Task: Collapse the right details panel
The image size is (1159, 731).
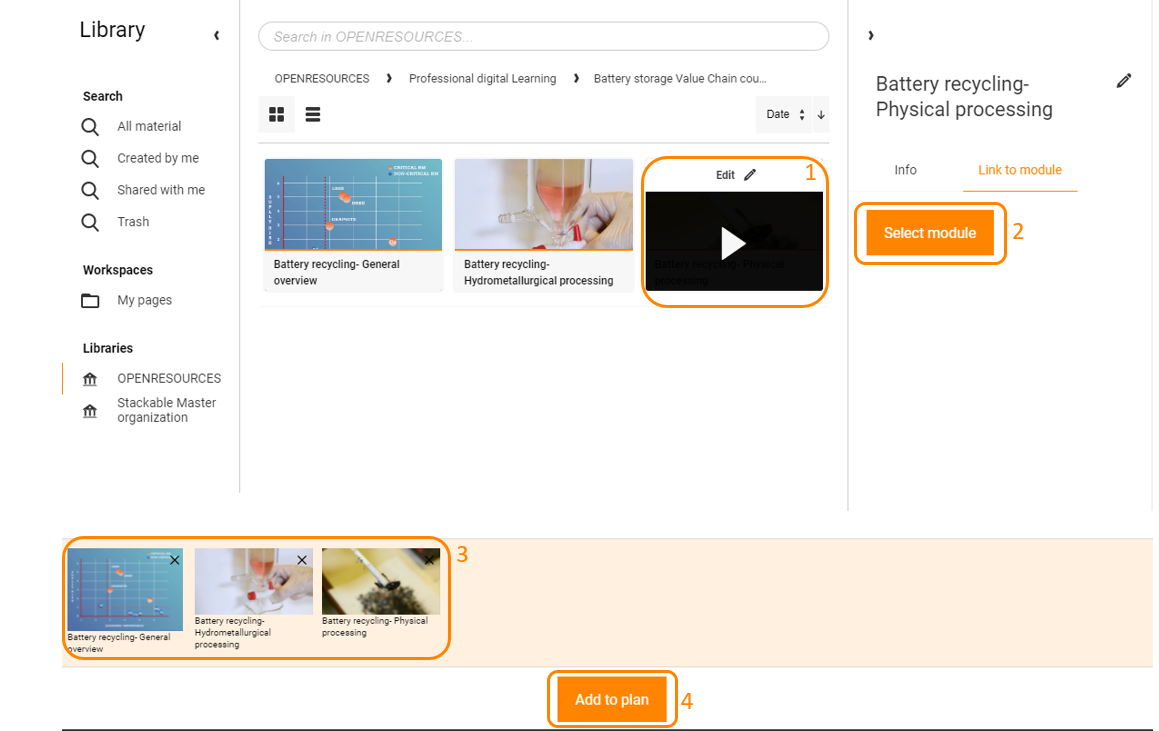Action: (871, 35)
